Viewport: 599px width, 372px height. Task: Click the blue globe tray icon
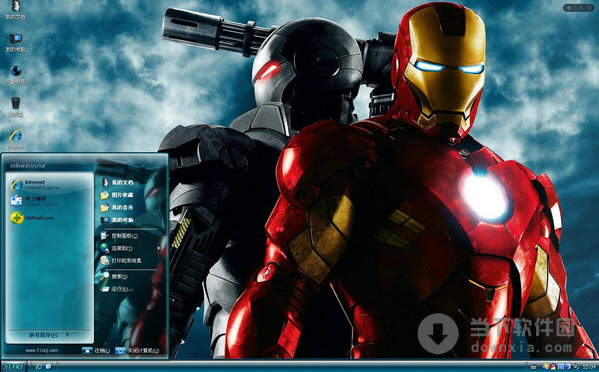point(567,367)
